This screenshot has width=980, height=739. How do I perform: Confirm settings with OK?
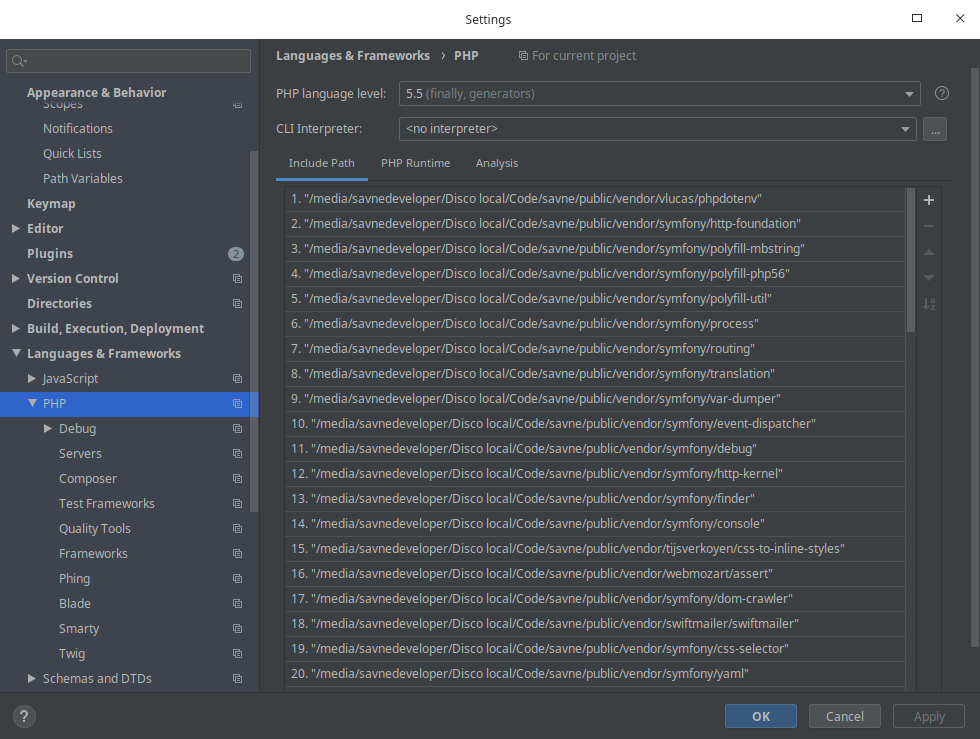point(760,716)
